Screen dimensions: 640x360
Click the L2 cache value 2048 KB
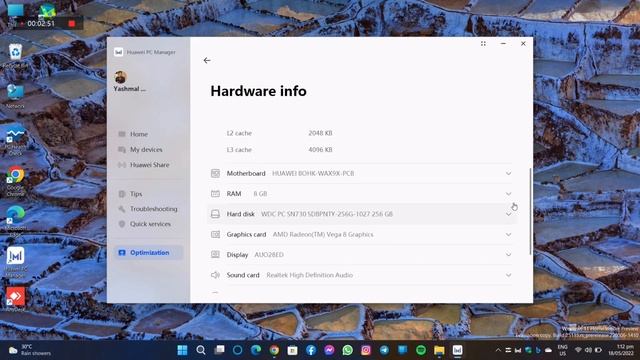320,133
